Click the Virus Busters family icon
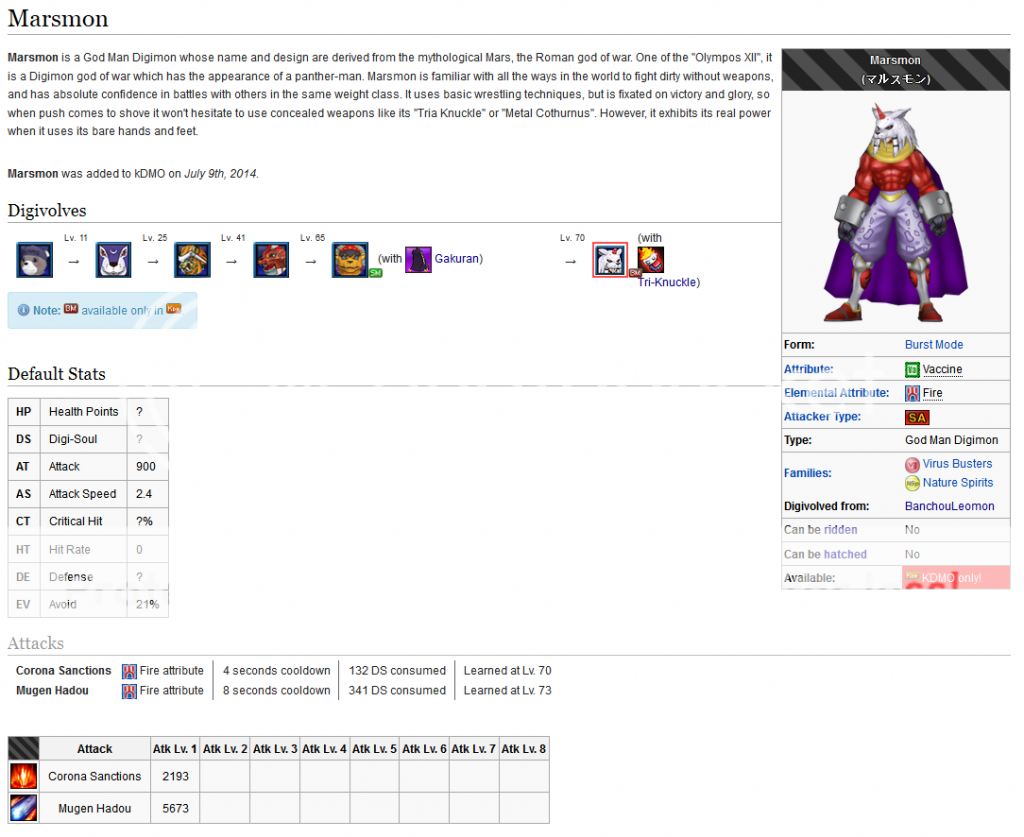The width and height of the screenshot is (1024, 837). tap(912, 464)
